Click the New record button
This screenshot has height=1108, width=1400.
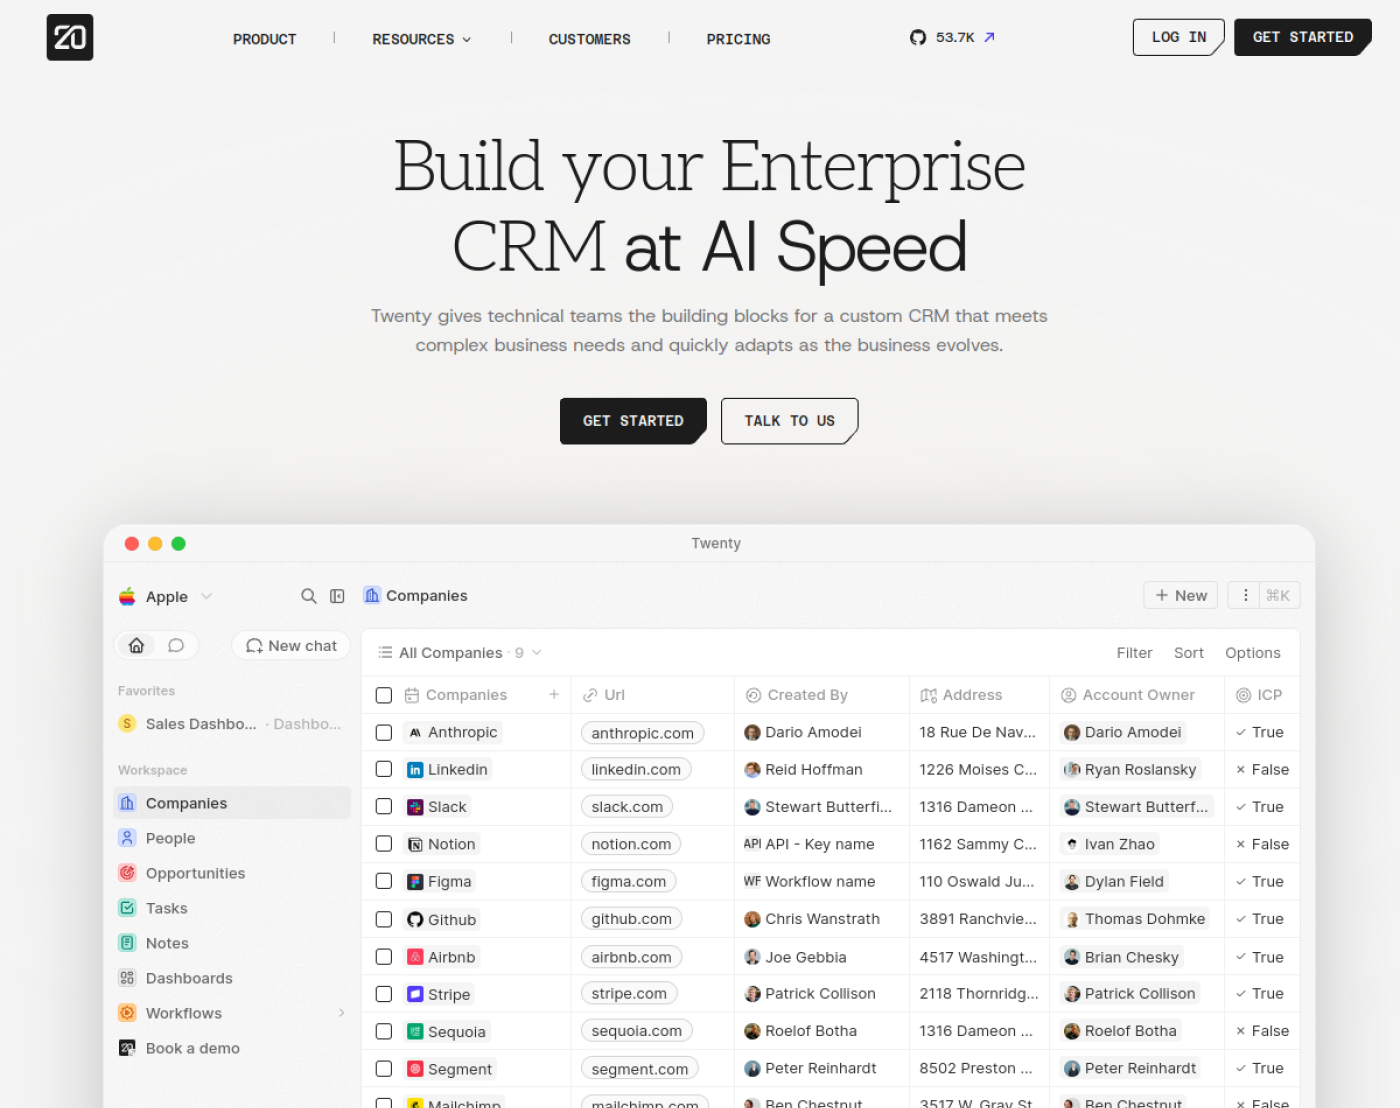tap(1180, 595)
